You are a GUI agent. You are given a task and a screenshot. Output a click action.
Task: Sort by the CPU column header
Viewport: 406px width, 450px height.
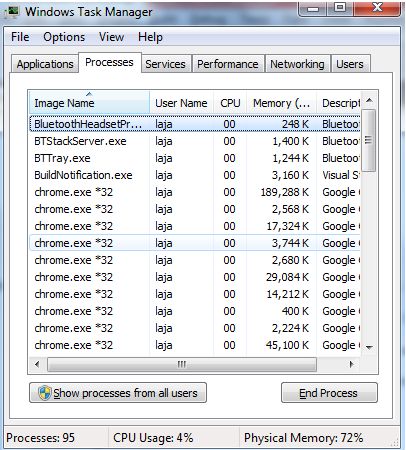pos(230,103)
